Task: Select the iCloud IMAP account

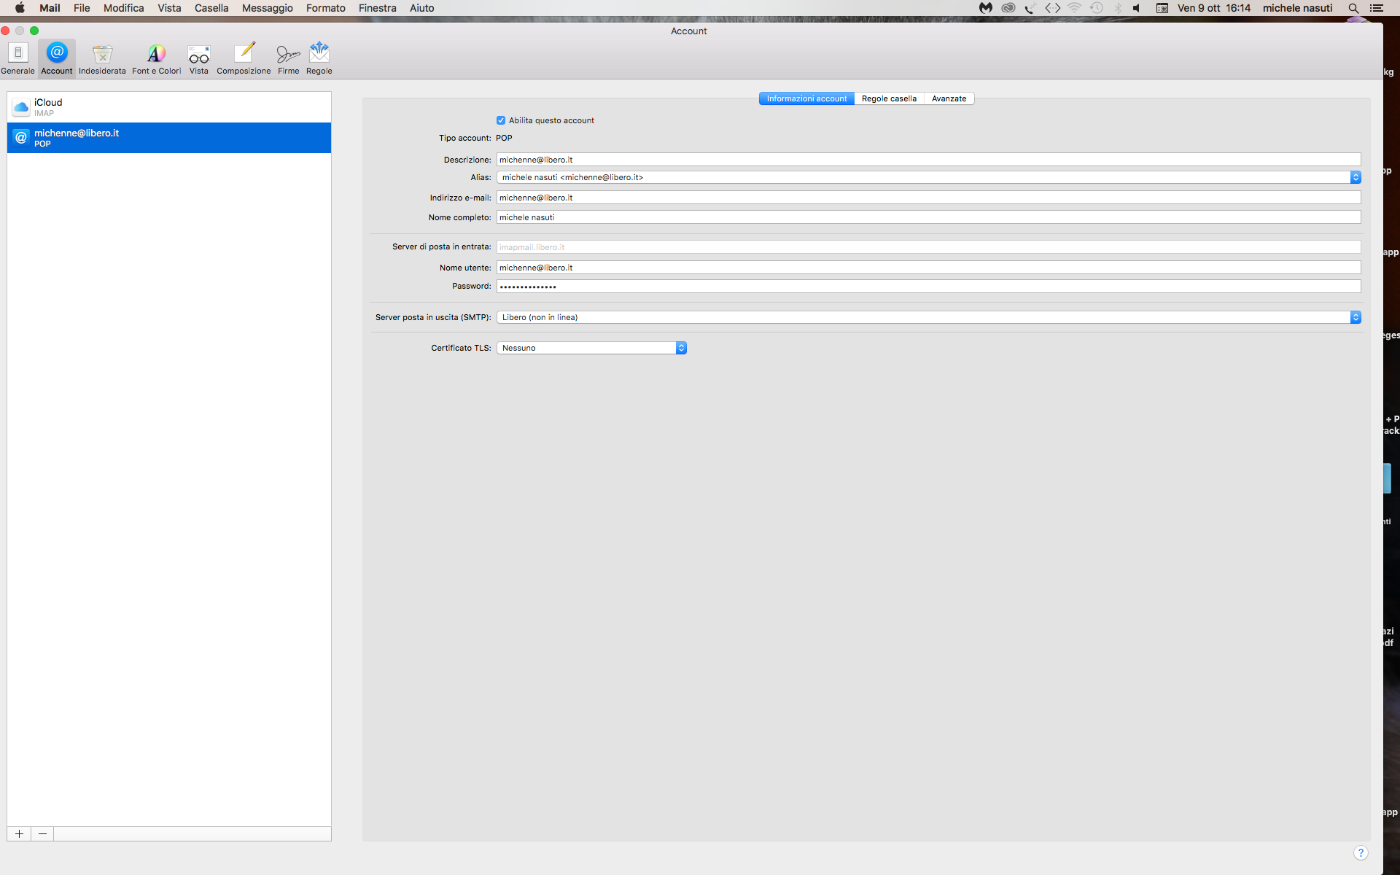Action: pos(169,107)
